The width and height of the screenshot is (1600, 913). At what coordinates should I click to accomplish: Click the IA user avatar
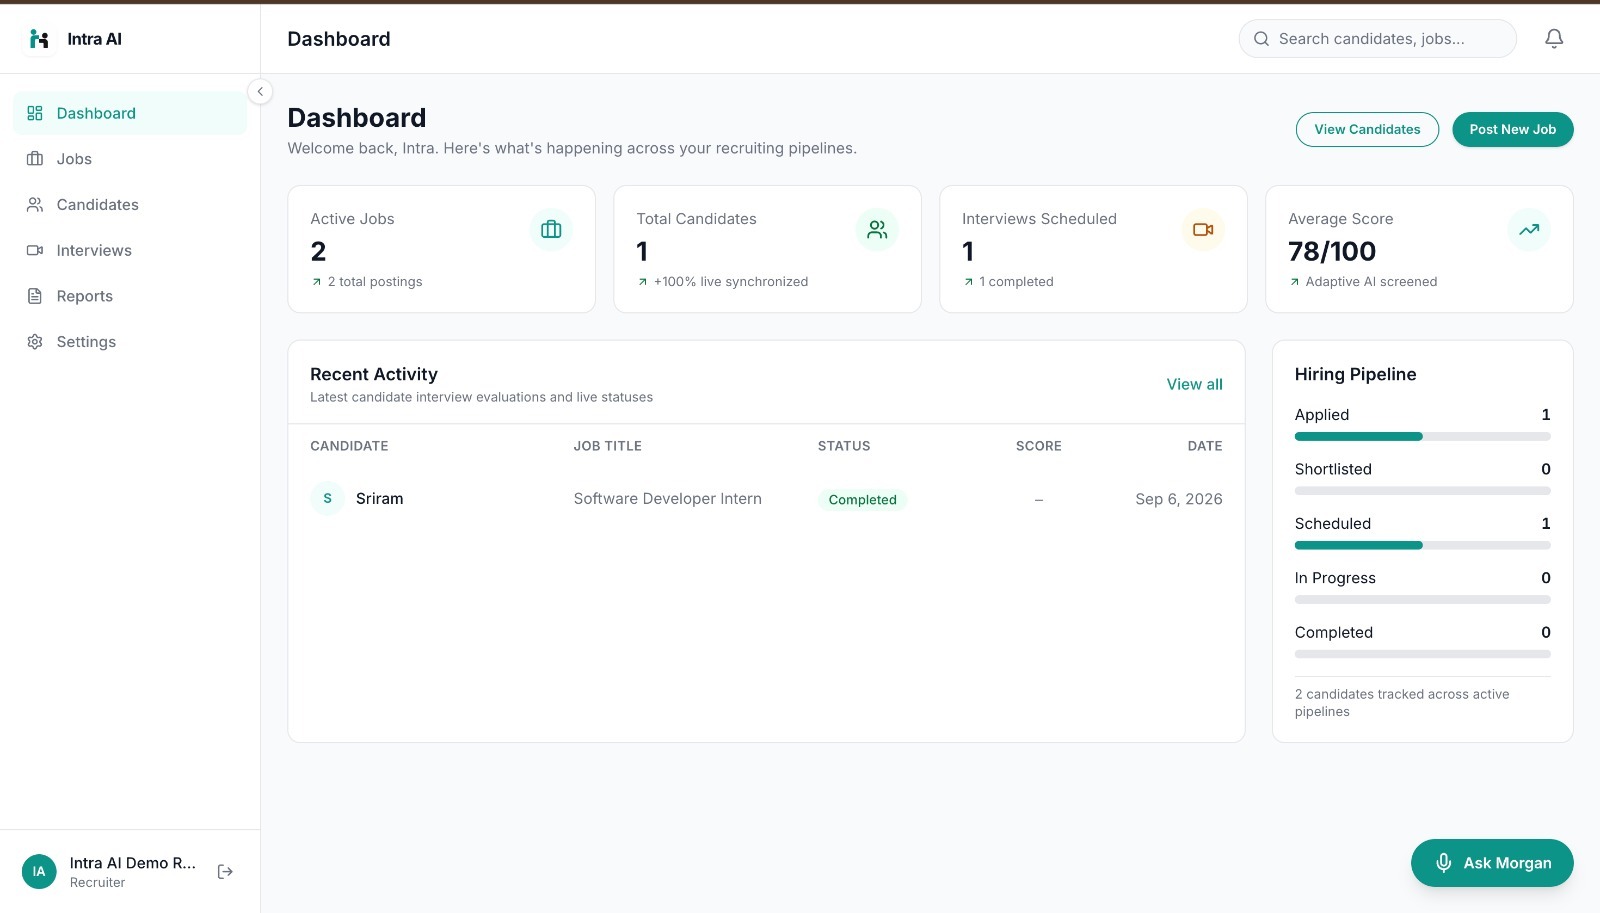39,872
